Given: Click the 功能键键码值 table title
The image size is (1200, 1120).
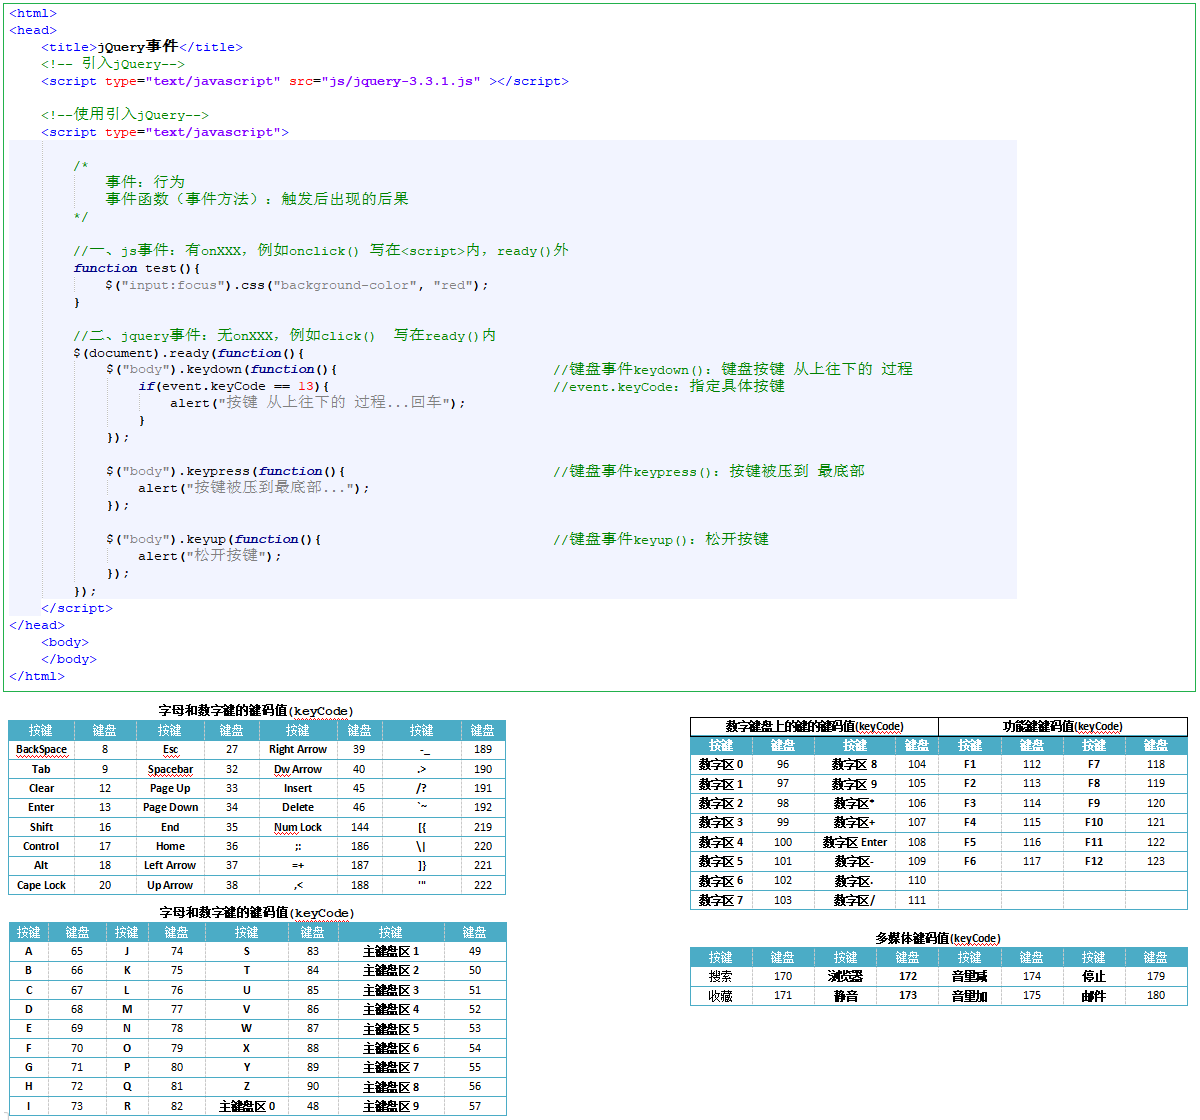Looking at the screenshot, I should pyautogui.click(x=1062, y=726).
